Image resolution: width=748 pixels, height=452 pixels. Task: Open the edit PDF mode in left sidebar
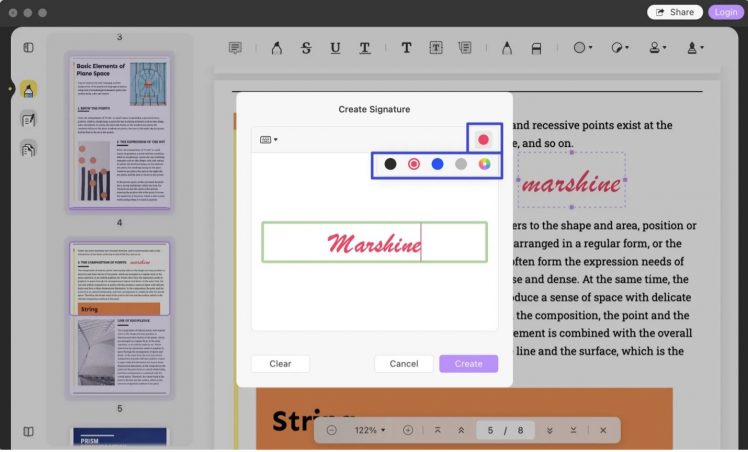[x=29, y=119]
